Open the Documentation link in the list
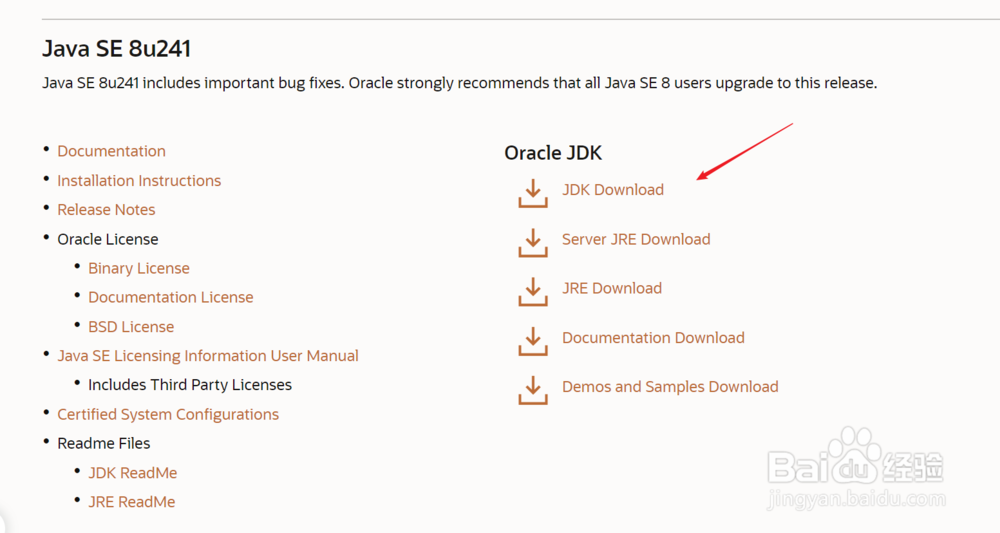This screenshot has height=533, width=1000. [111, 151]
